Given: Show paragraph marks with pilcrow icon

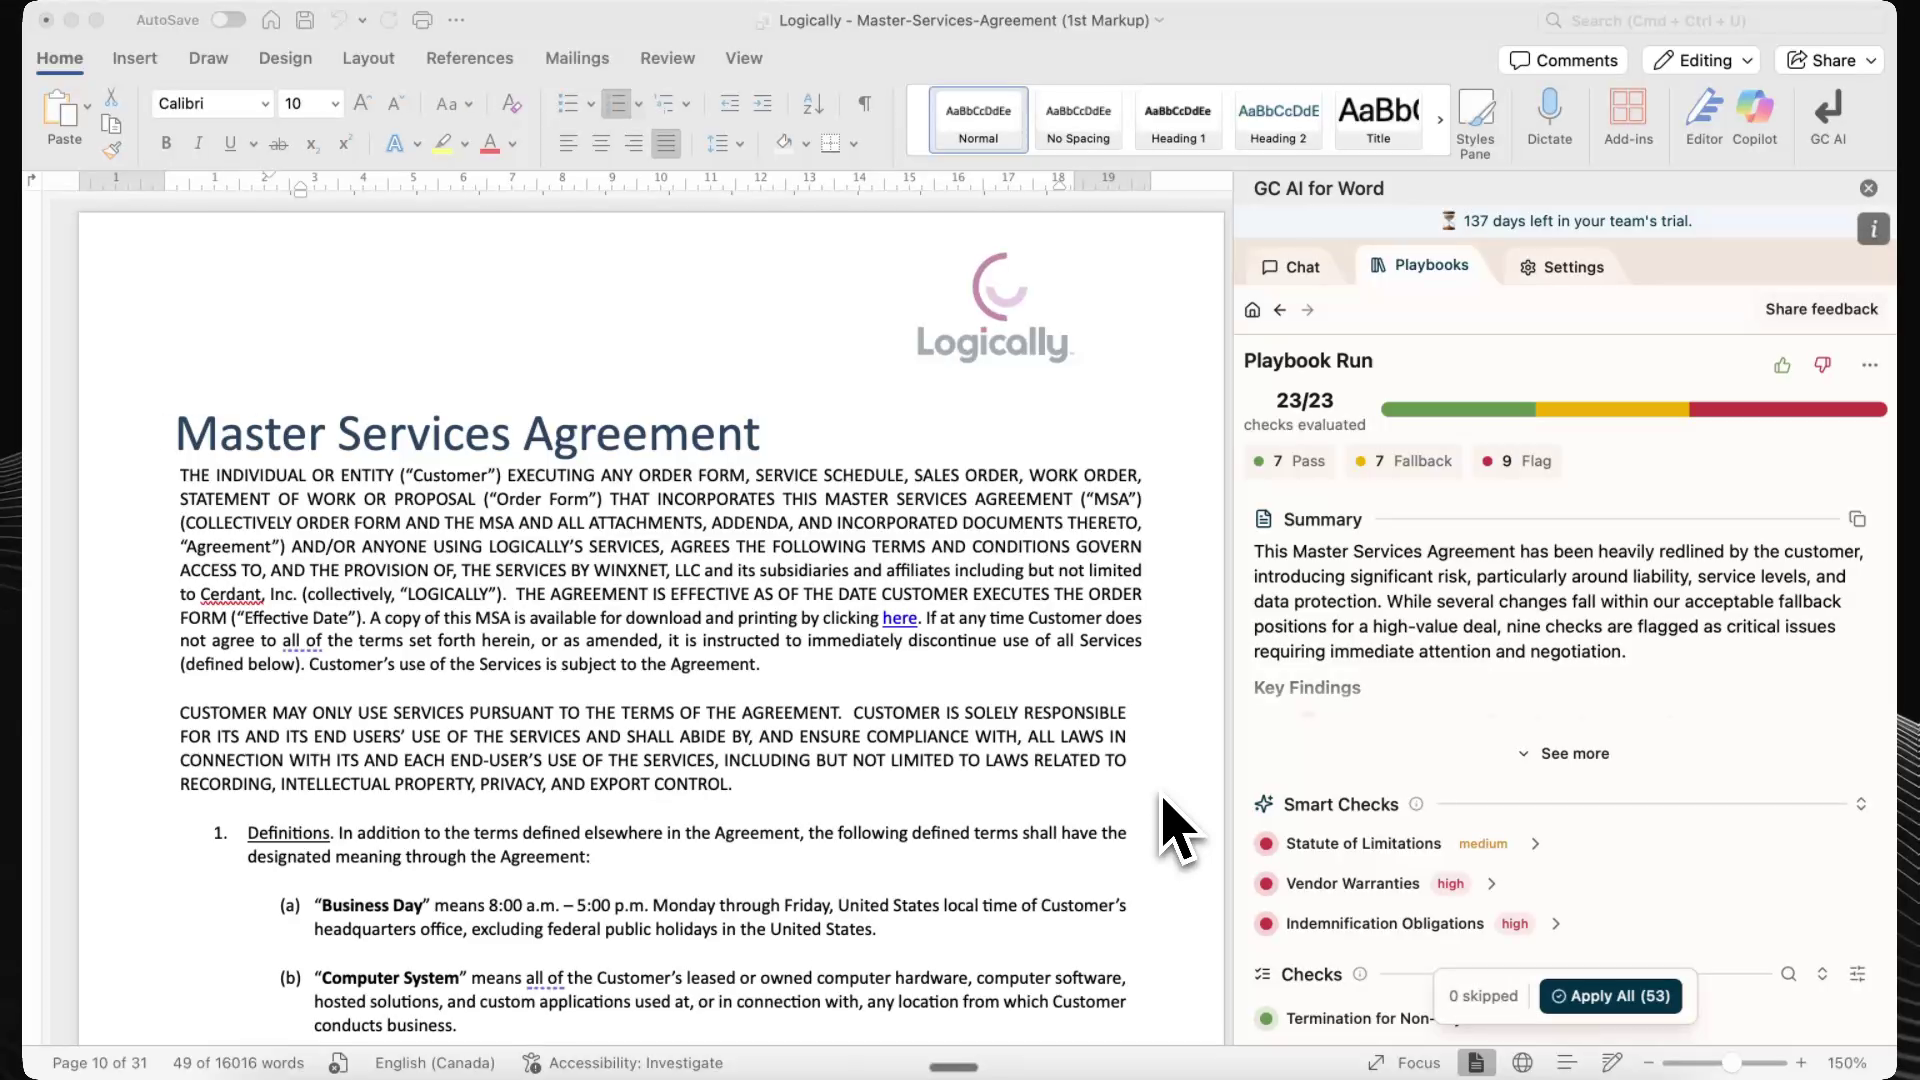Looking at the screenshot, I should pyautogui.click(x=864, y=104).
